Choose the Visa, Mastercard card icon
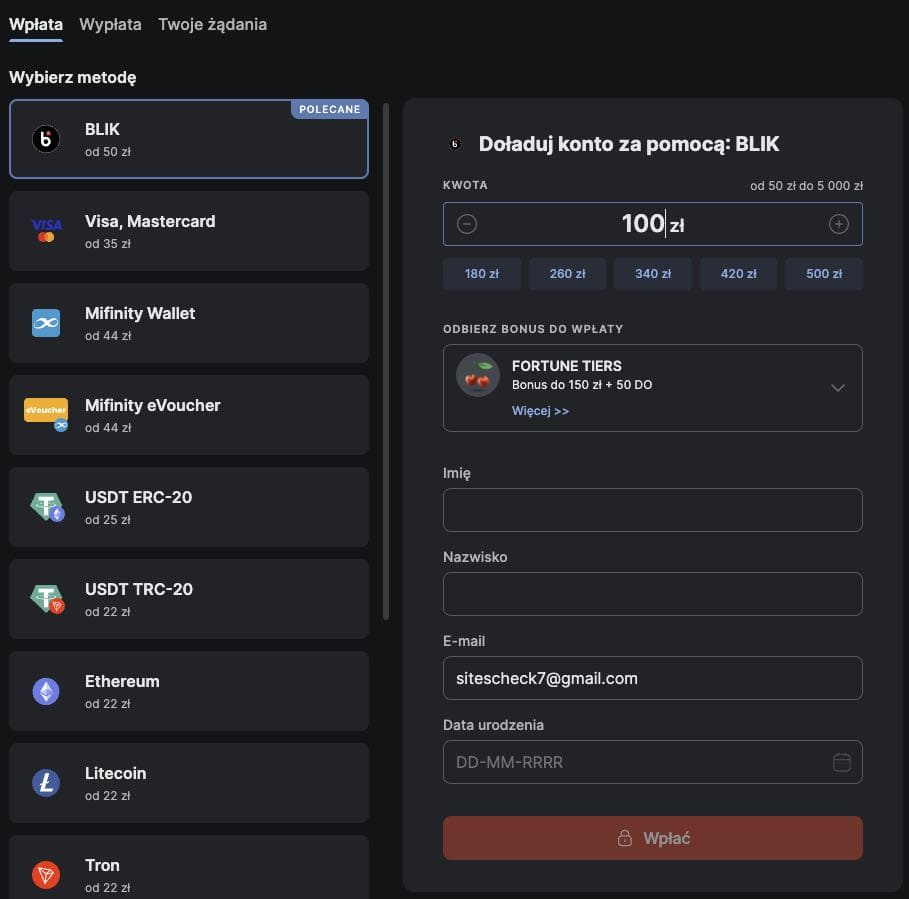 [x=46, y=231]
